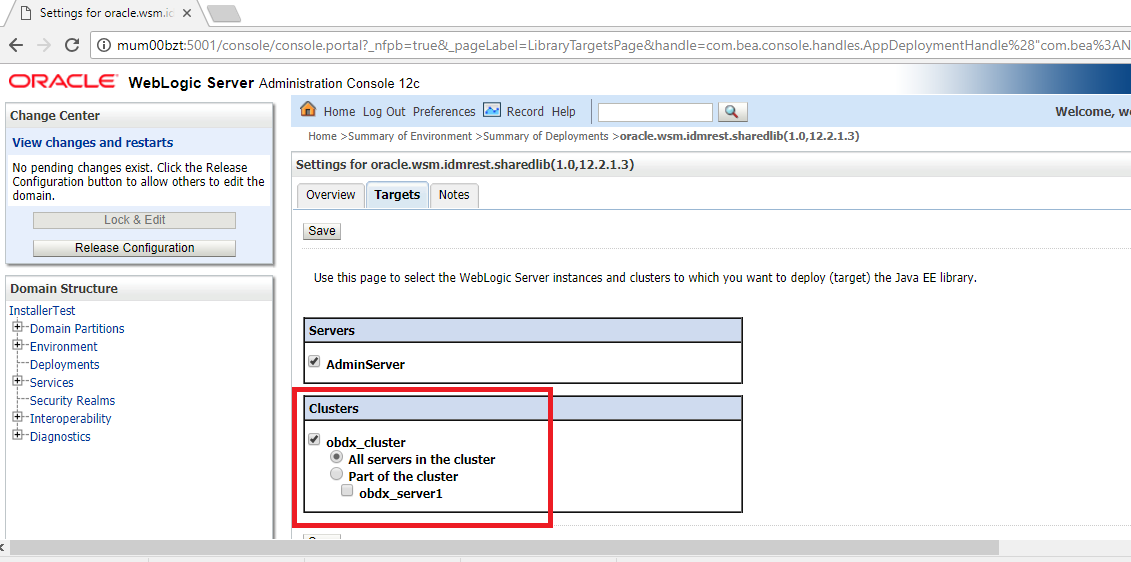Click the console search input field
The image size is (1131, 562).
click(x=655, y=112)
